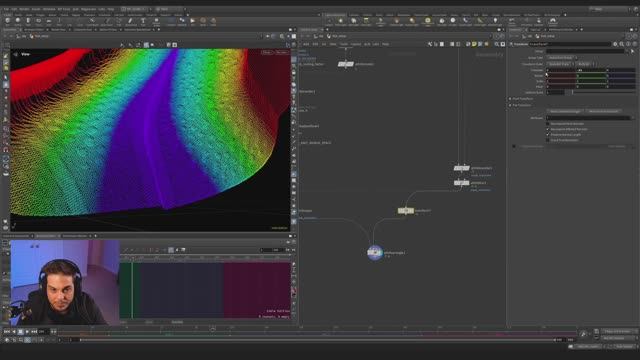Click the play button on the playbar
Image resolution: width=640 pixels, height=360 pixels.
(27, 332)
